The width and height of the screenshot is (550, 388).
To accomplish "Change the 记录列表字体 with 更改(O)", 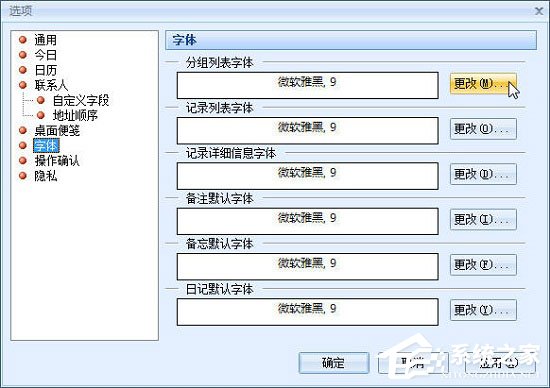I will point(483,129).
